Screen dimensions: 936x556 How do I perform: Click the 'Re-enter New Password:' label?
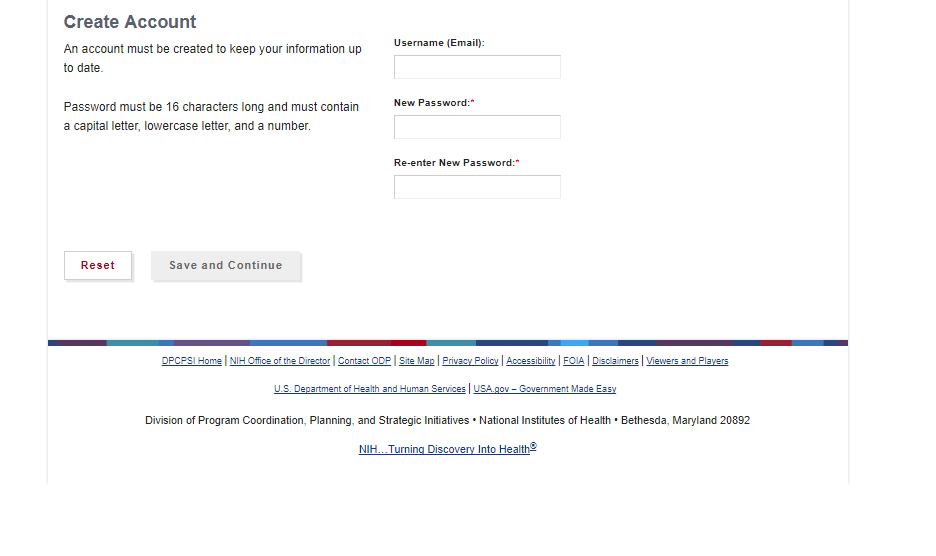click(x=457, y=162)
